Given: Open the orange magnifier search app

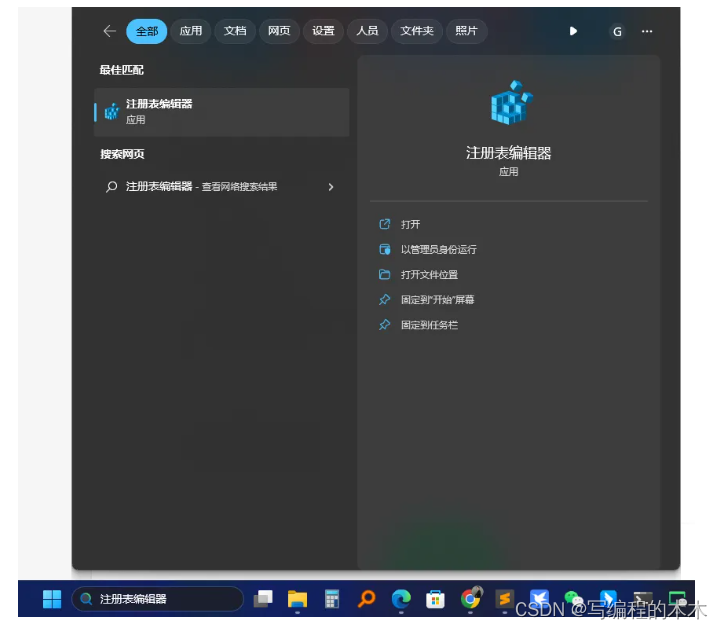Looking at the screenshot, I should tap(367, 599).
